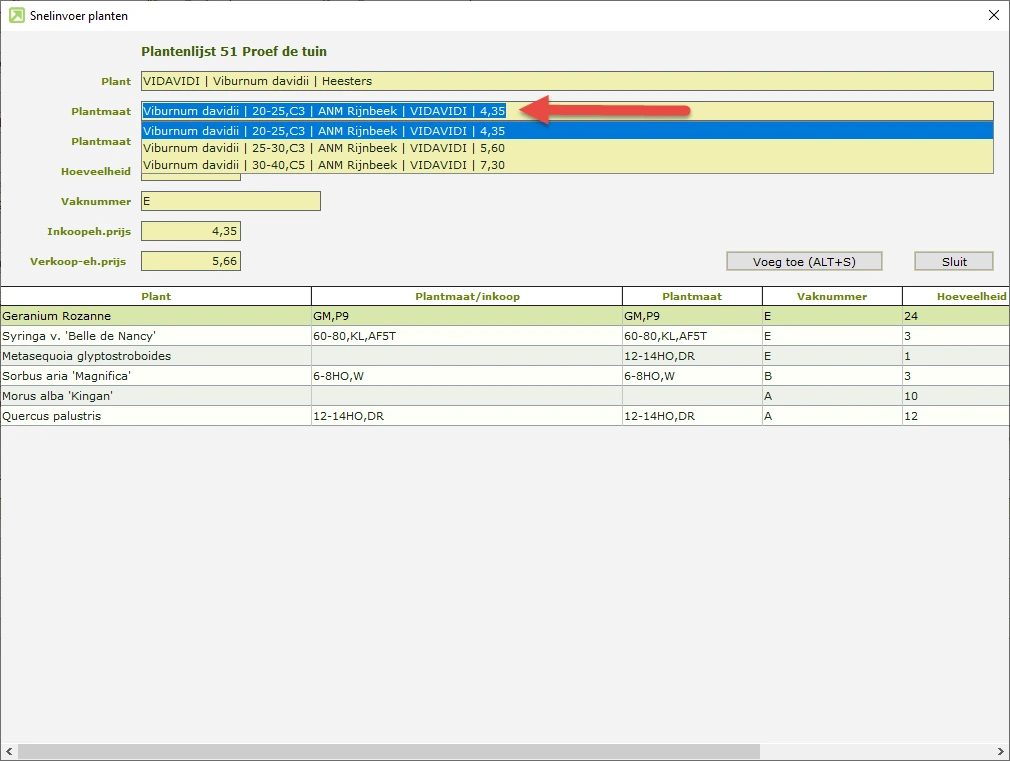Close the Snelinvoer planten window

(x=992, y=15)
